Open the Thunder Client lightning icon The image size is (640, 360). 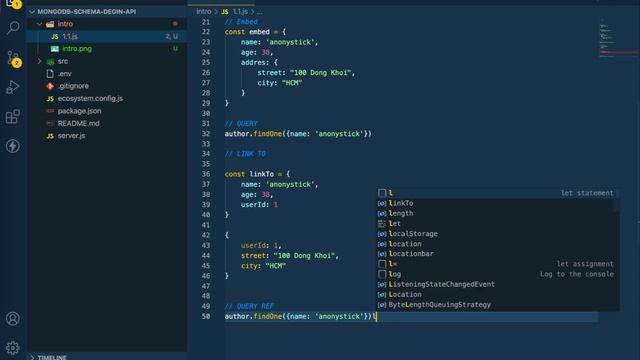13,146
